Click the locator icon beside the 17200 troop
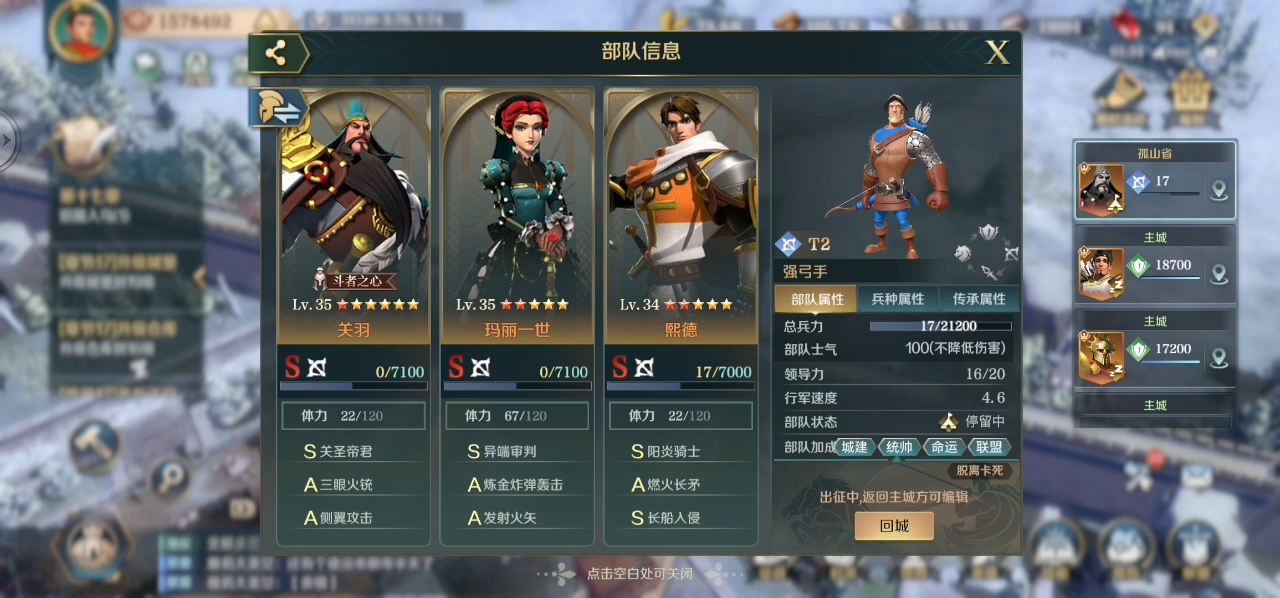Viewport: 1280px width, 598px height. tap(1218, 357)
